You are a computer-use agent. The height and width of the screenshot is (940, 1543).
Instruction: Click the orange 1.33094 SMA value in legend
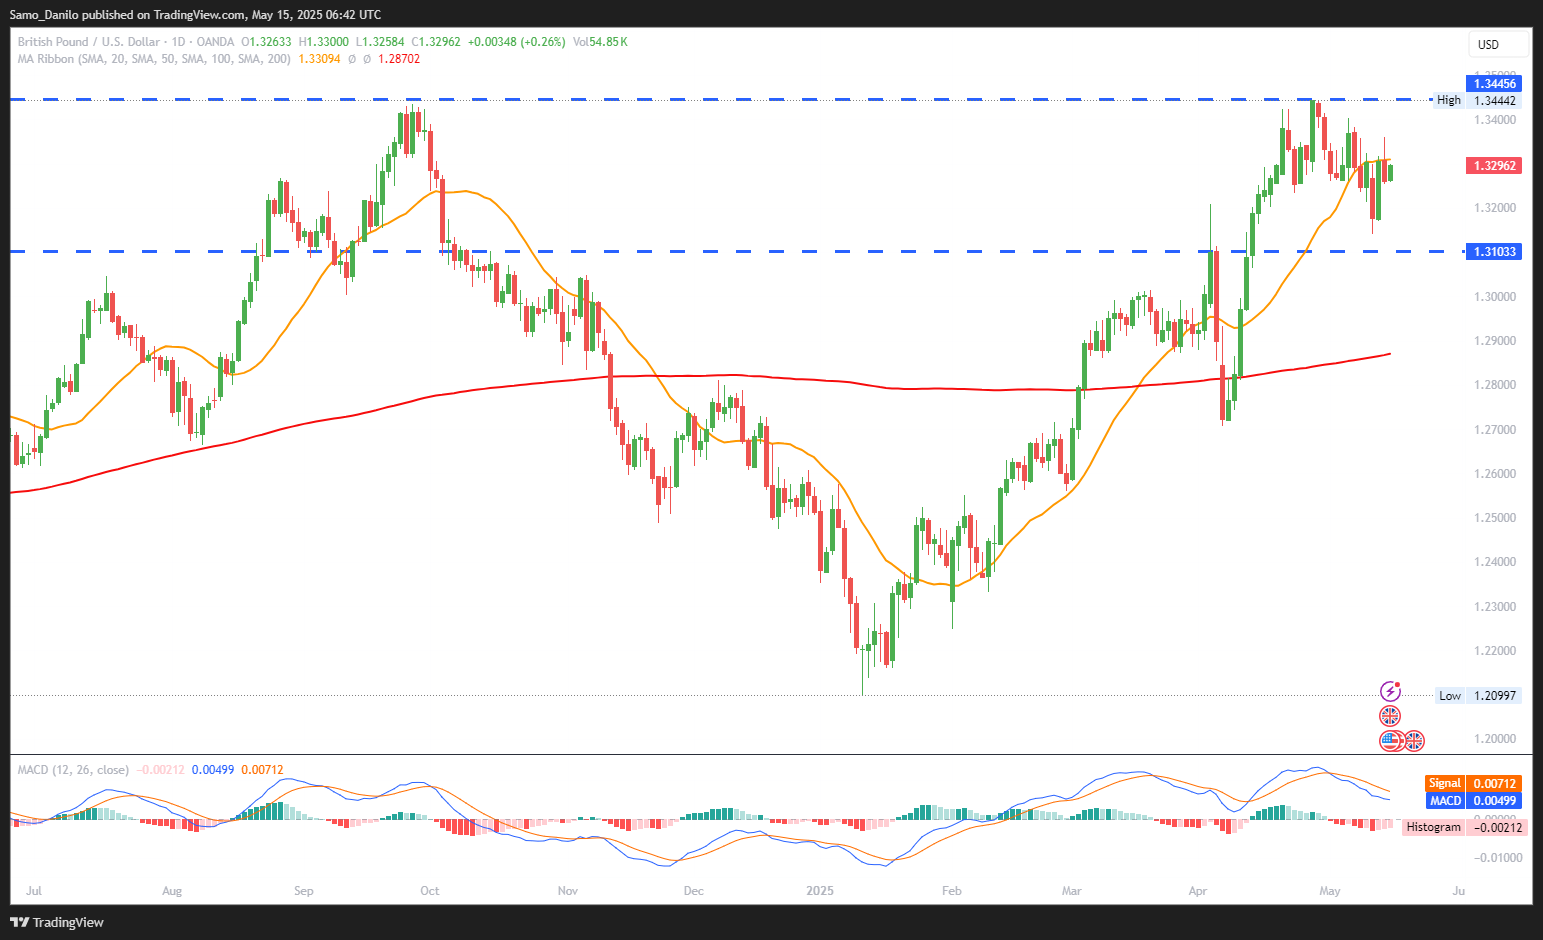point(319,59)
